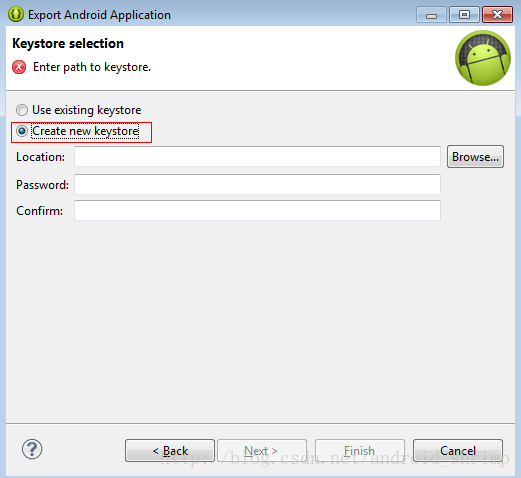Viewport: 521px width, 478px height.
Task: Click the disabled Finish button
Action: (360, 450)
